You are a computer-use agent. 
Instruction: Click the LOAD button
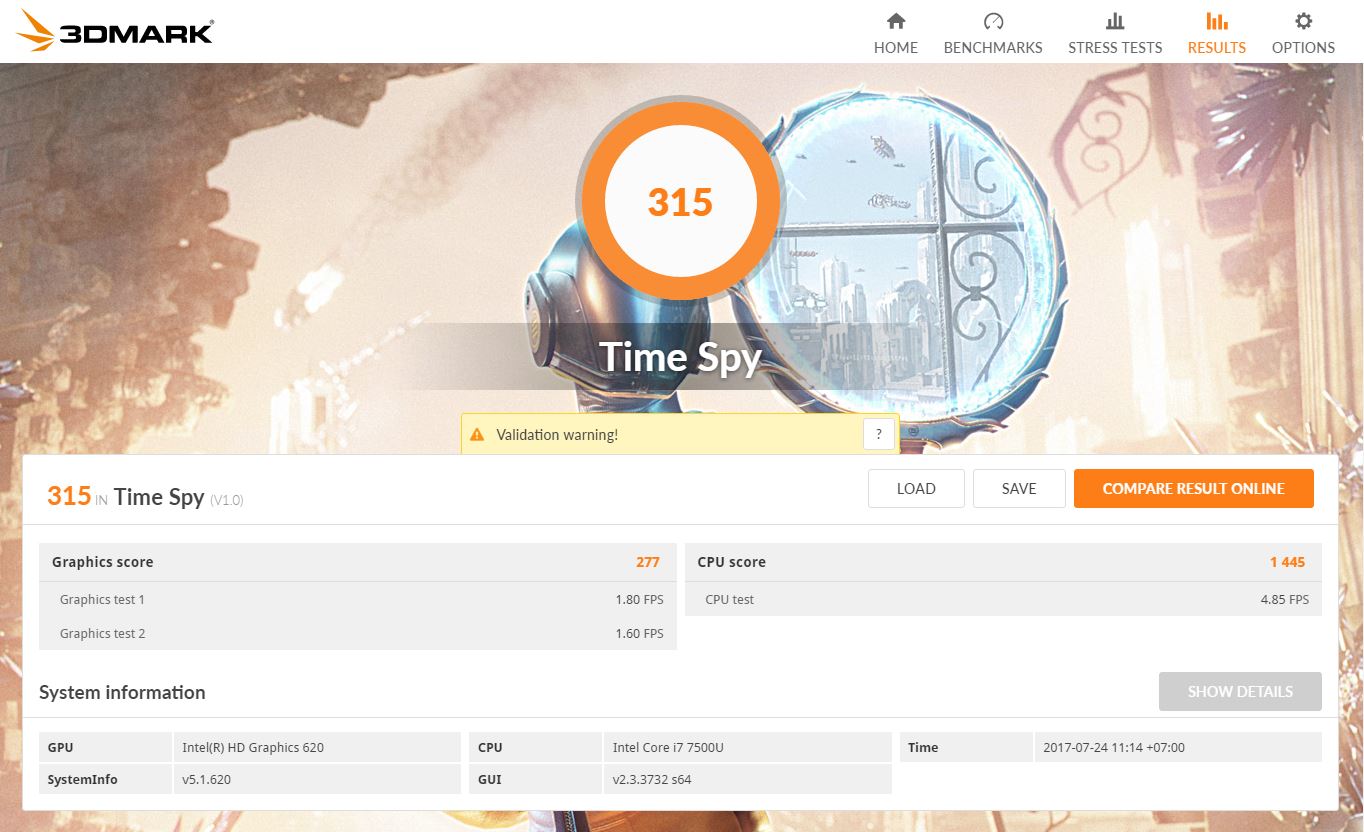point(916,489)
